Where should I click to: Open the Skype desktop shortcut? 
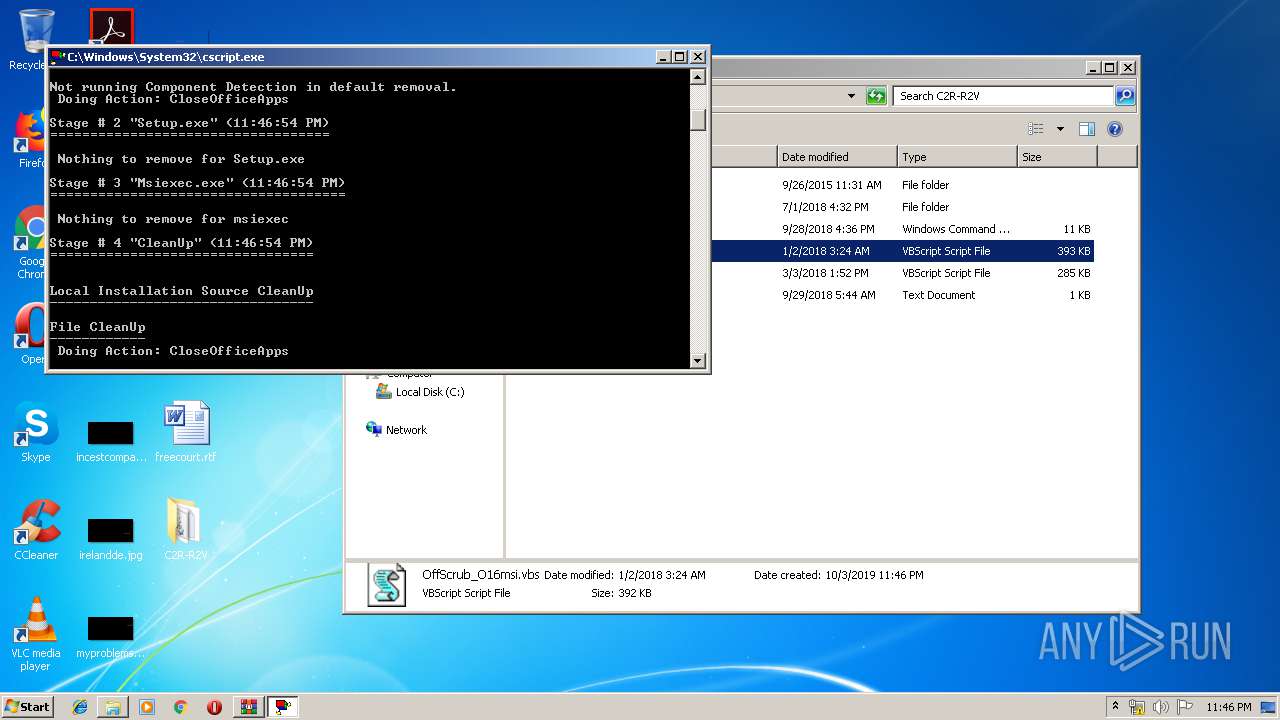tap(35, 434)
